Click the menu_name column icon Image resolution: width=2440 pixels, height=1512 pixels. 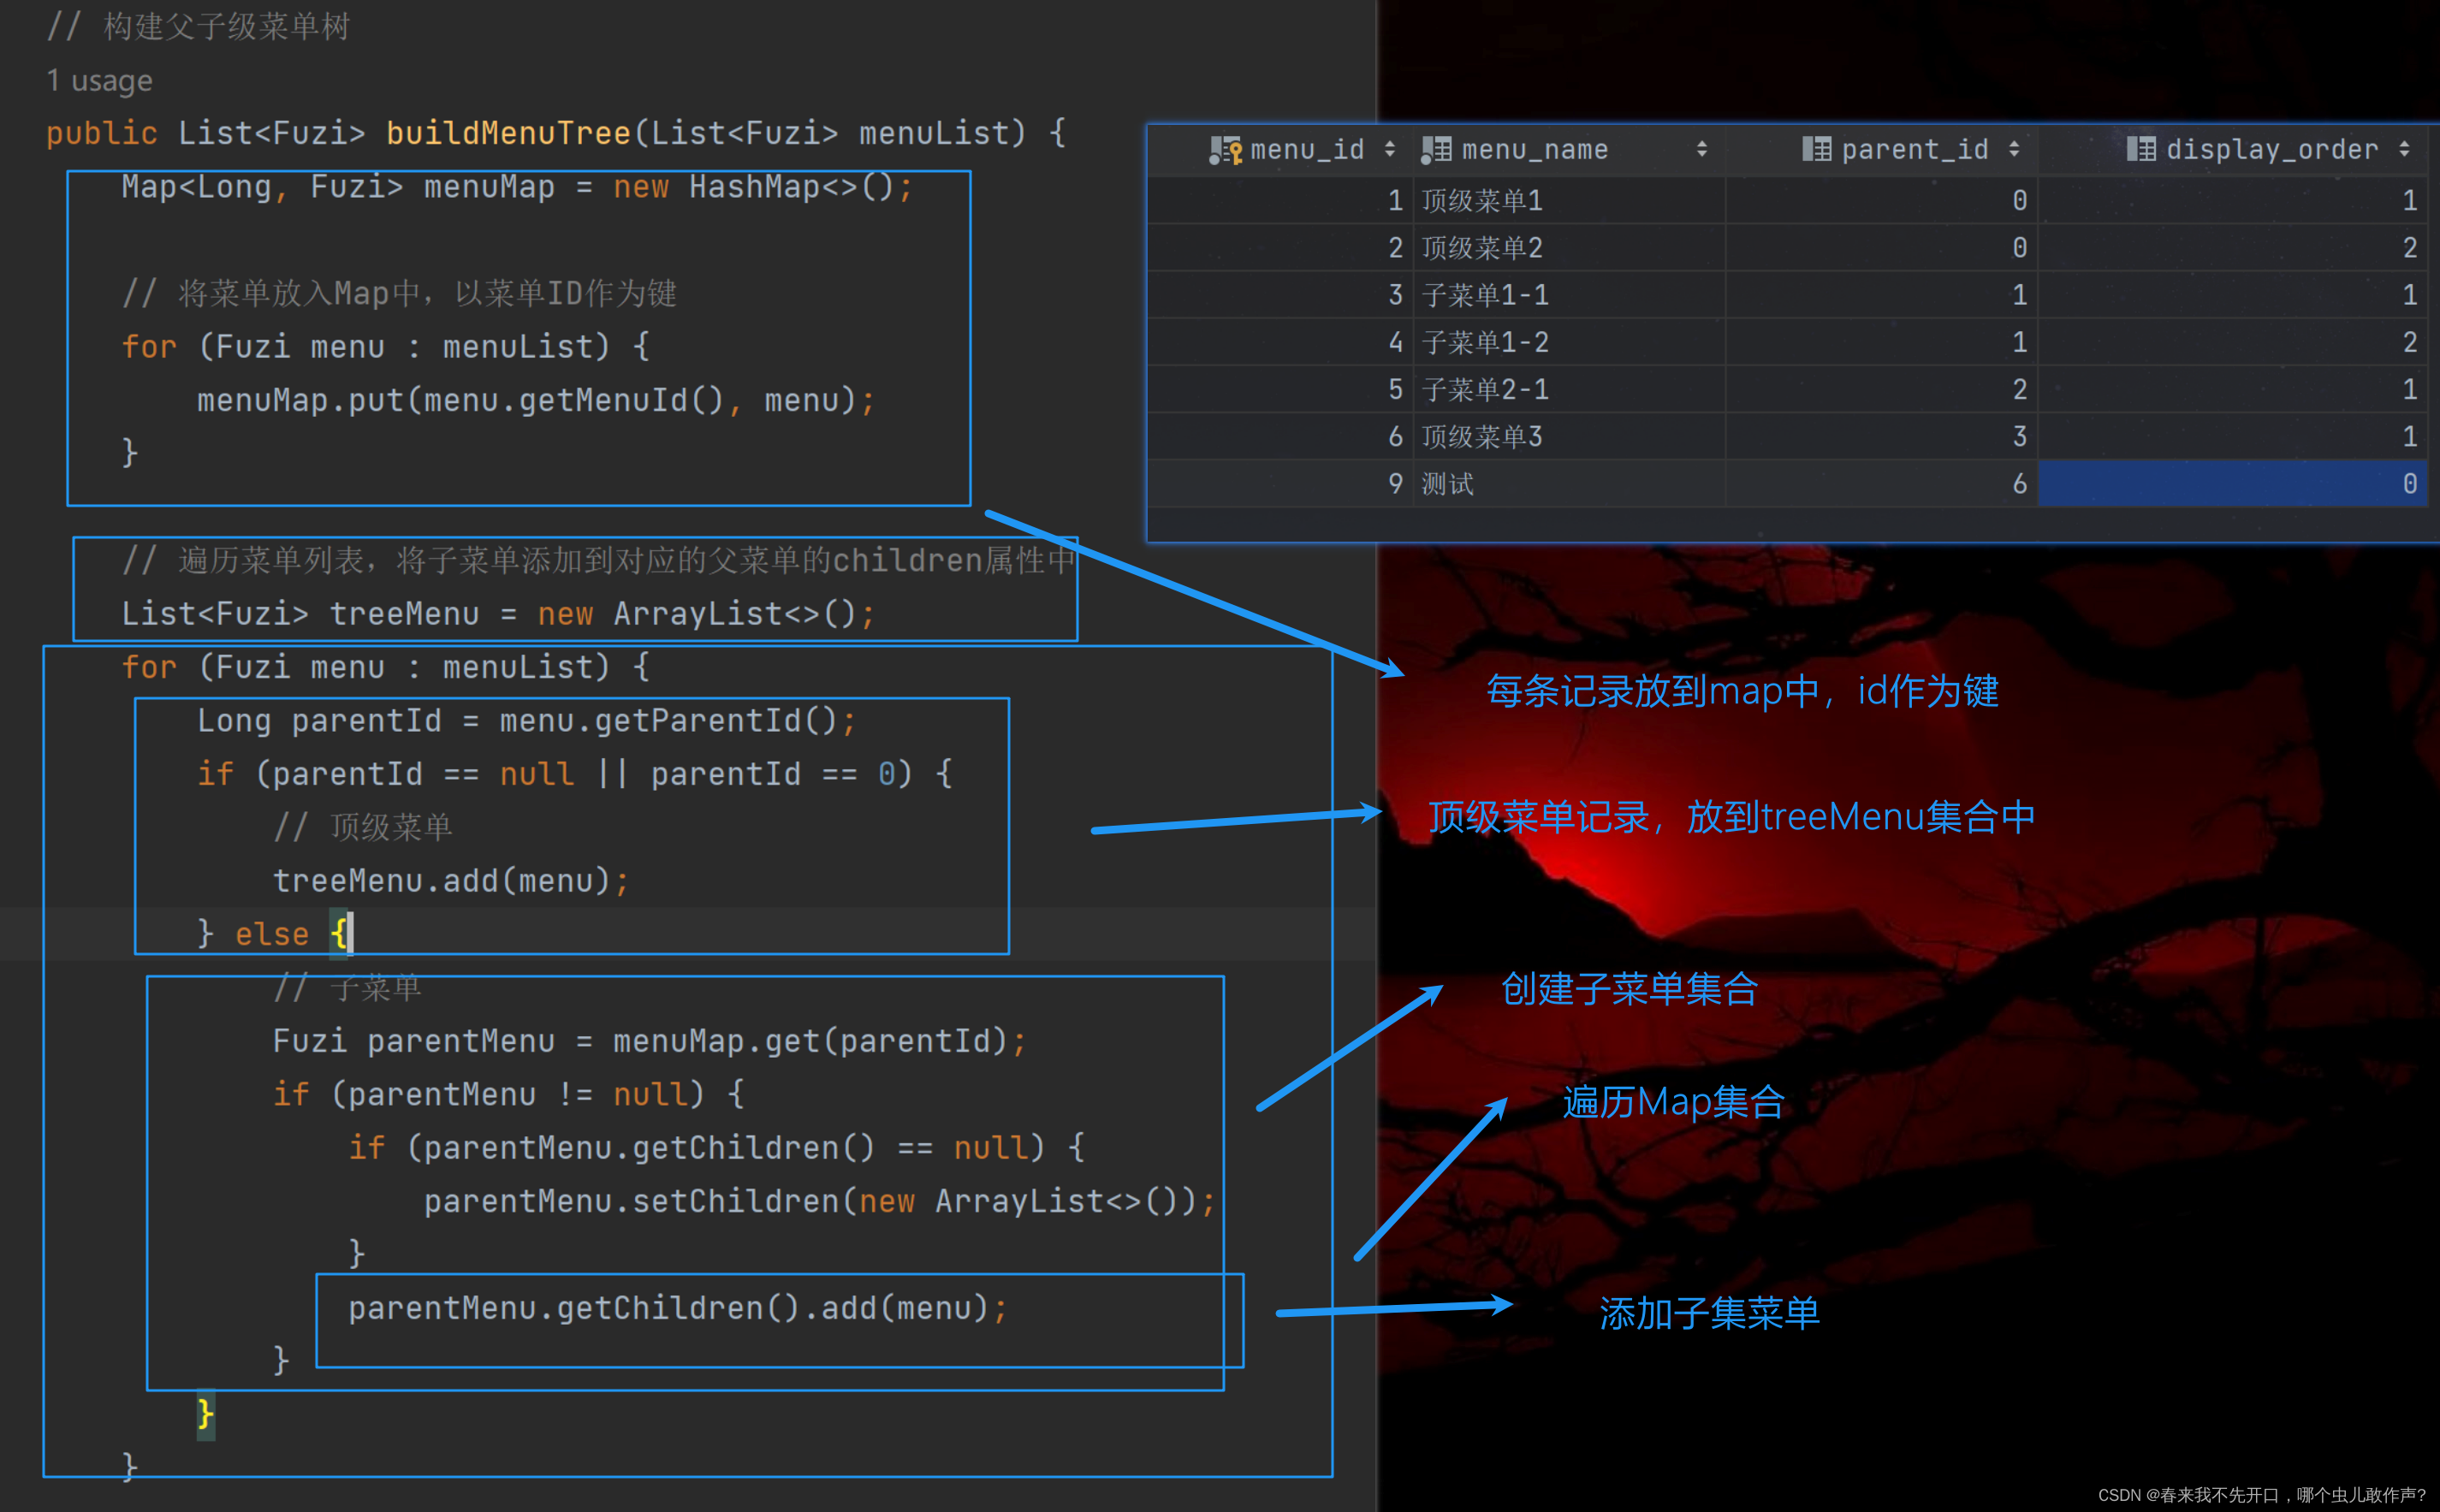point(1436,150)
